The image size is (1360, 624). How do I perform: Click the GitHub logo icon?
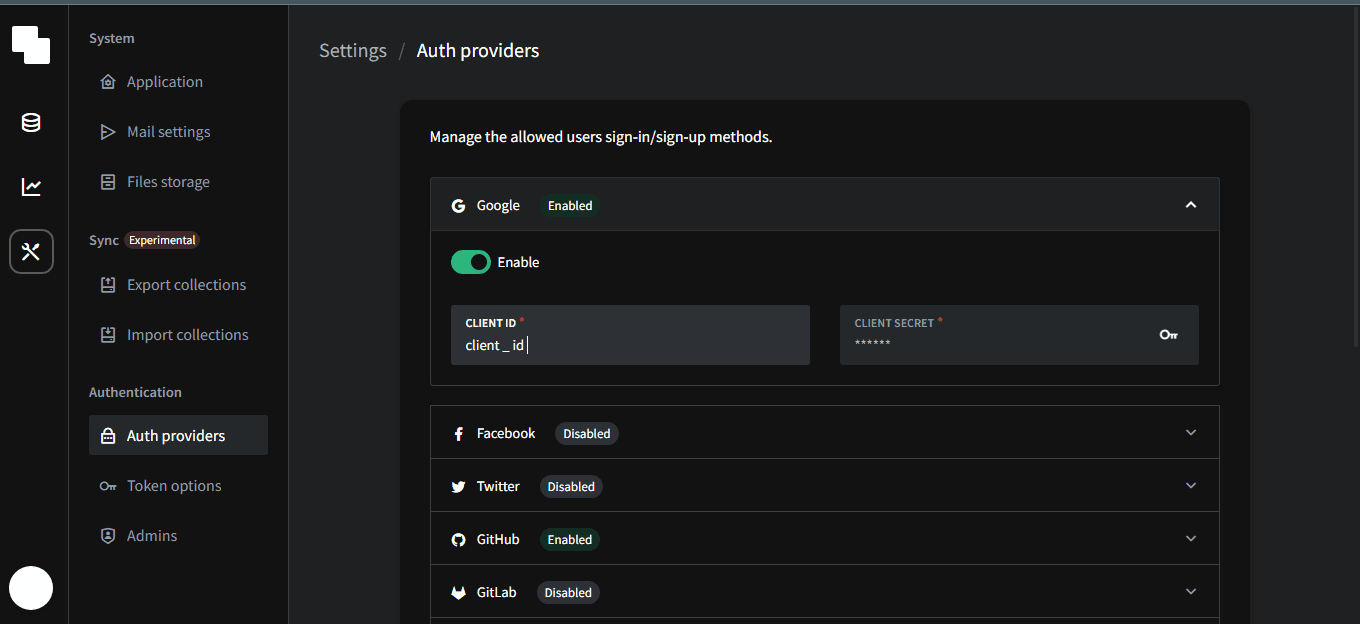click(458, 540)
